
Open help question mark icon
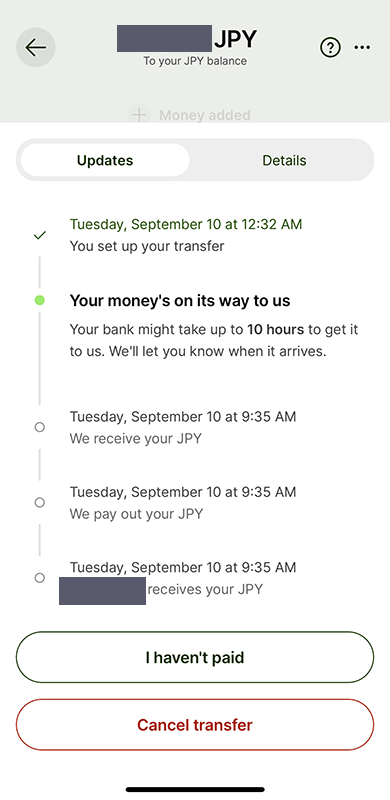pyautogui.click(x=330, y=48)
